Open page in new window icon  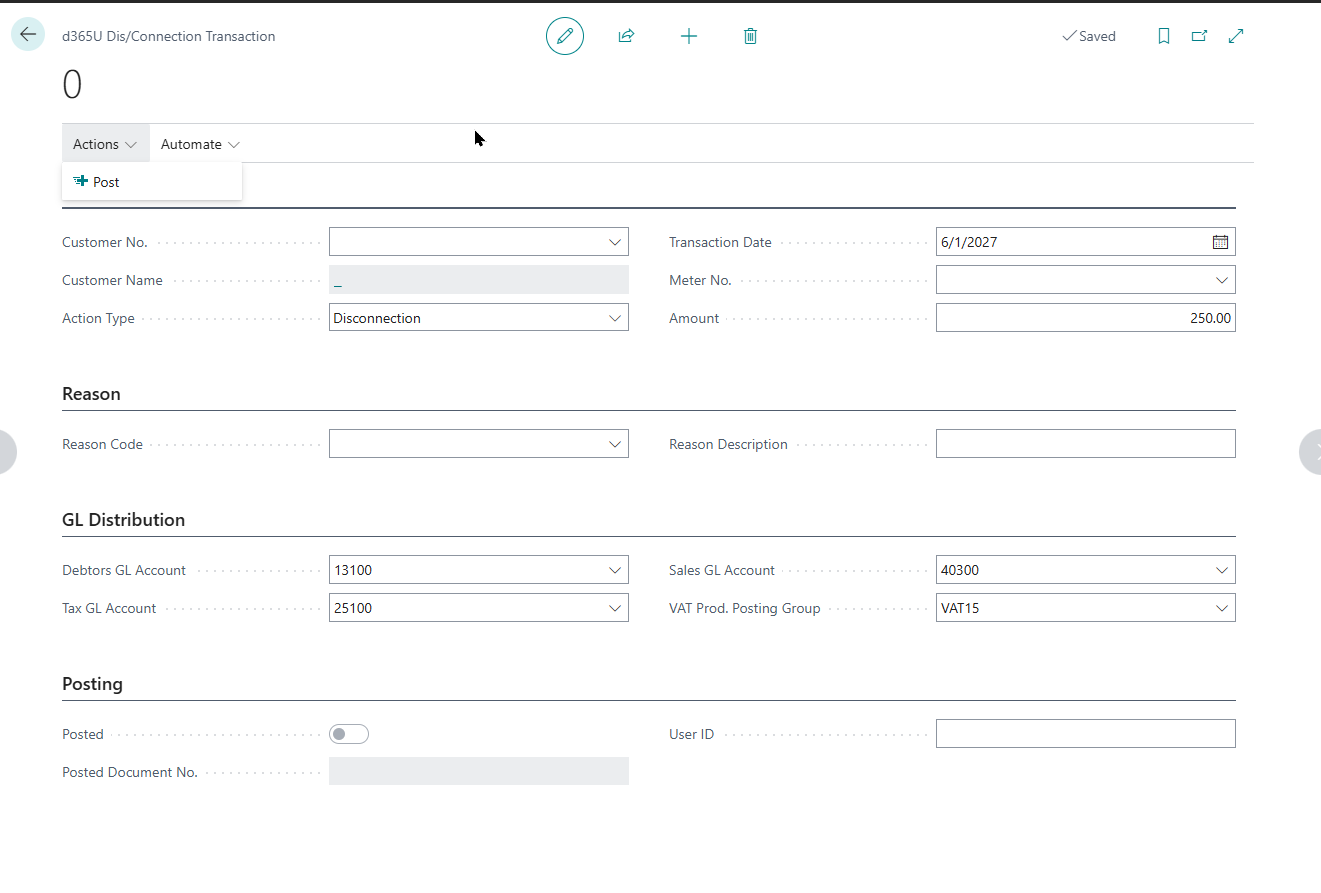coord(1200,36)
